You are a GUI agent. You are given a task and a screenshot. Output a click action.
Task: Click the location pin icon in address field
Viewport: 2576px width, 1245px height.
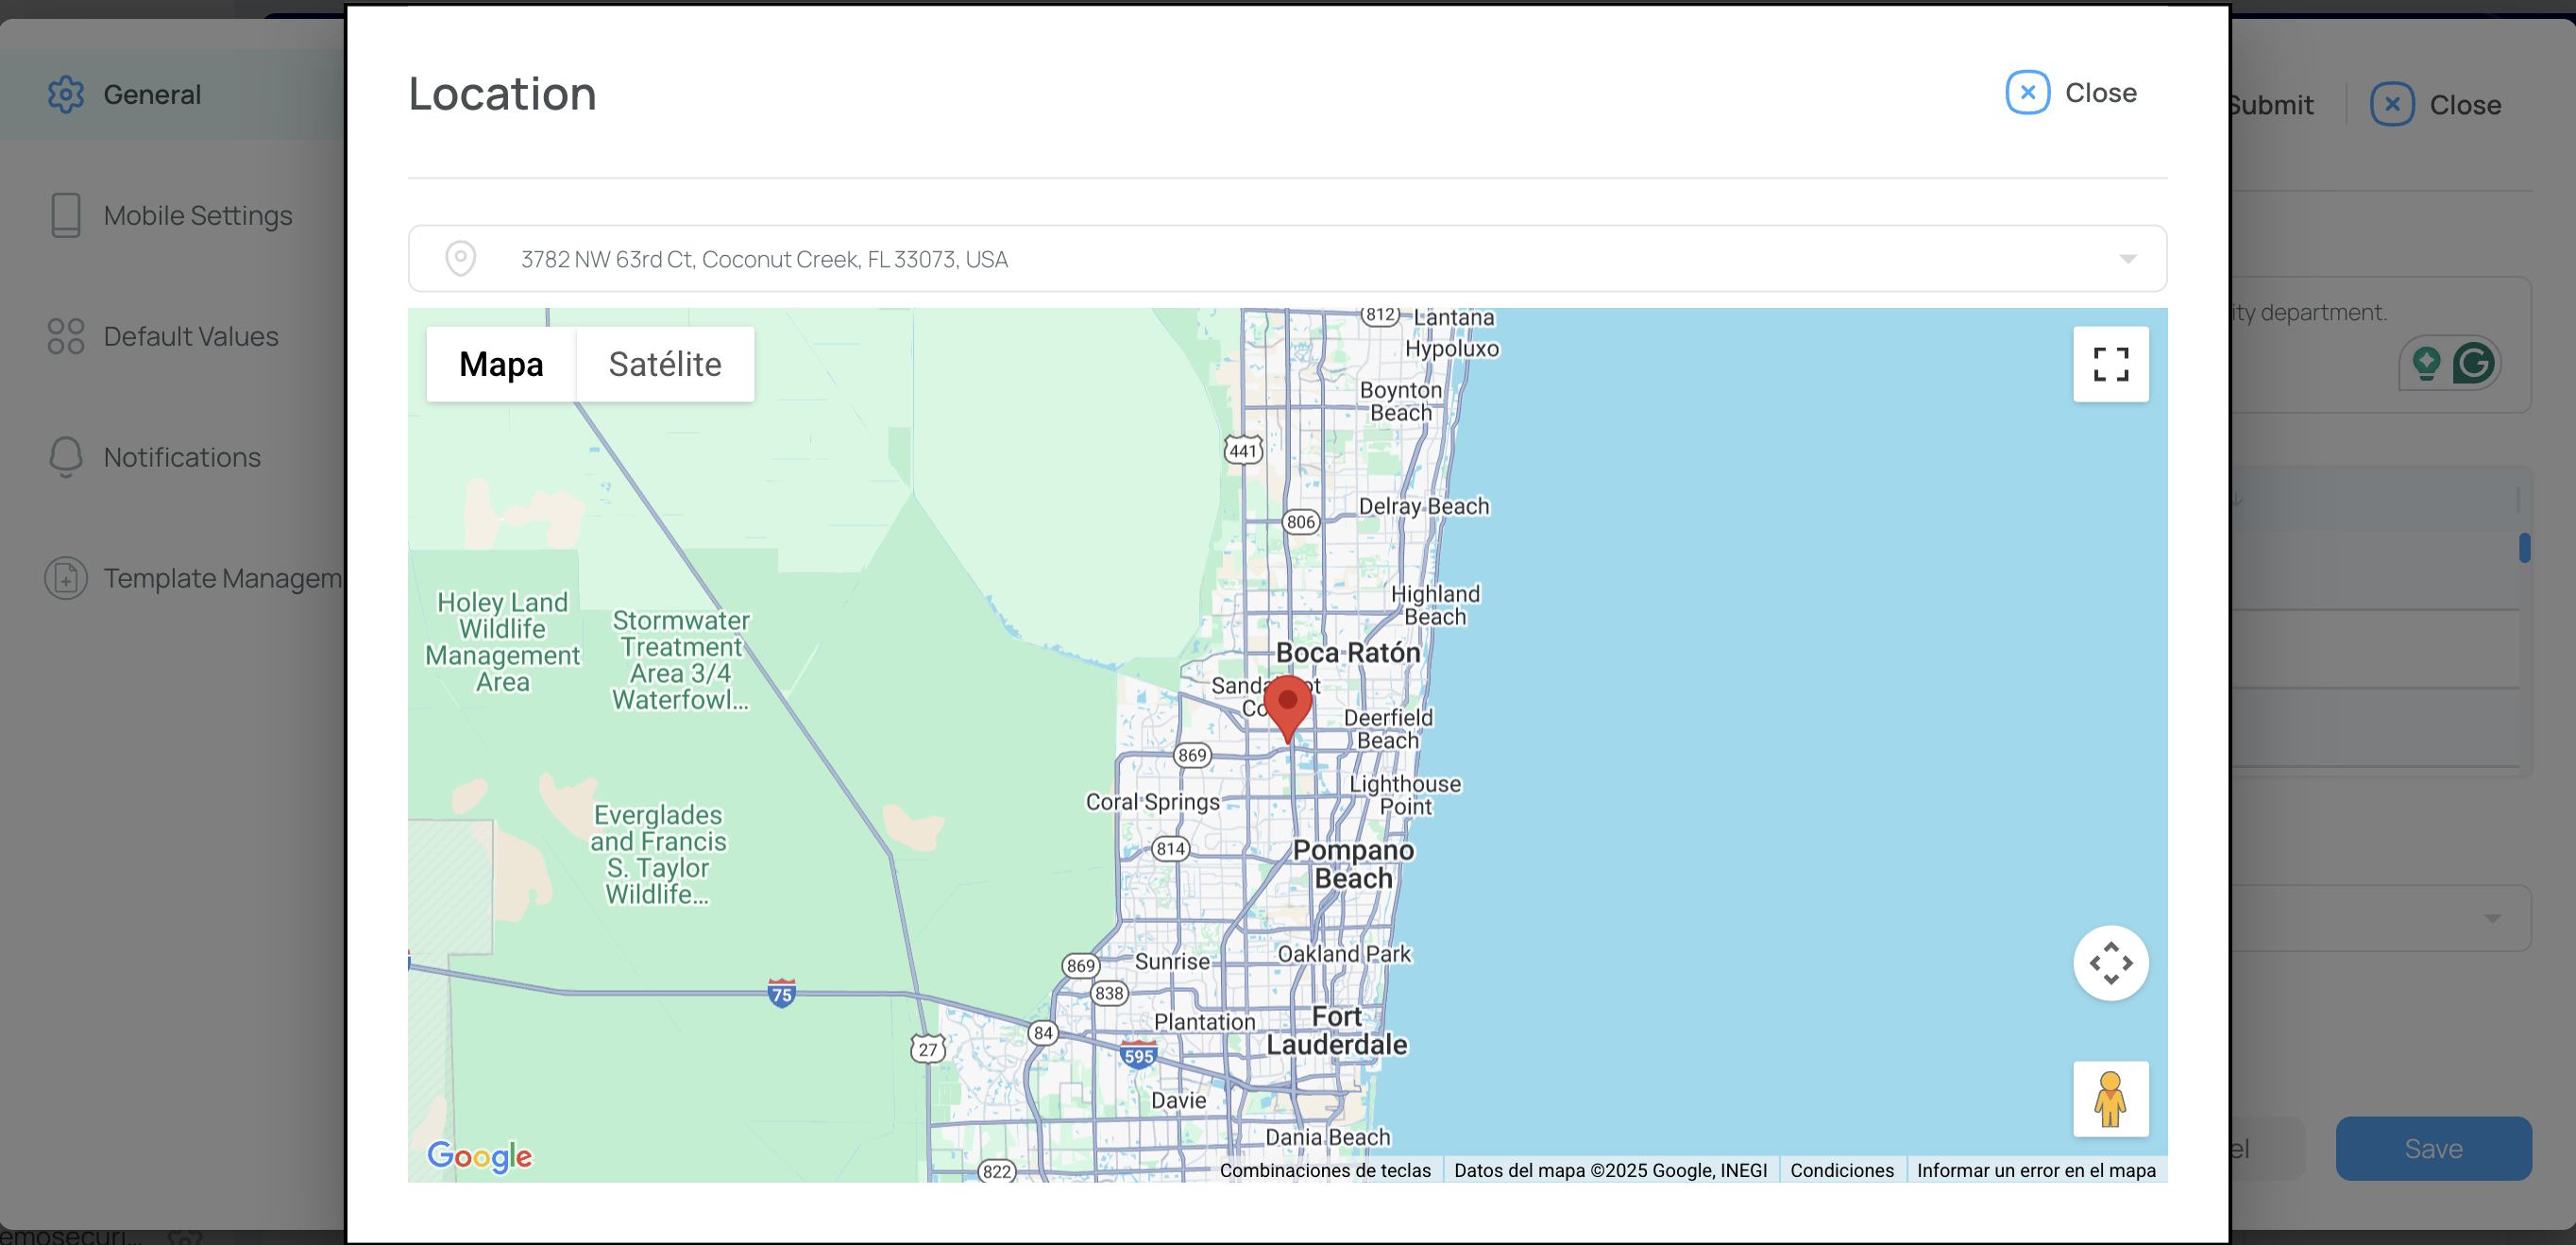coord(460,258)
